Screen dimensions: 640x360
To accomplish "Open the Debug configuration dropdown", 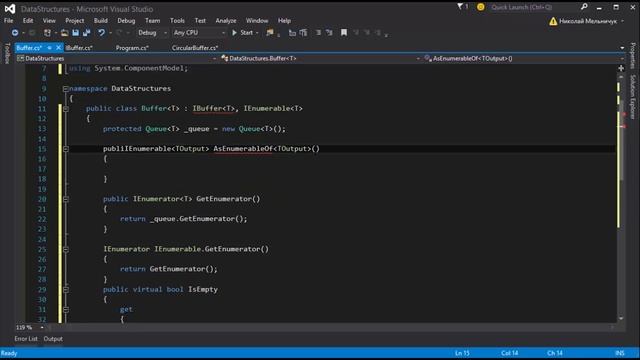I will tap(152, 33).
